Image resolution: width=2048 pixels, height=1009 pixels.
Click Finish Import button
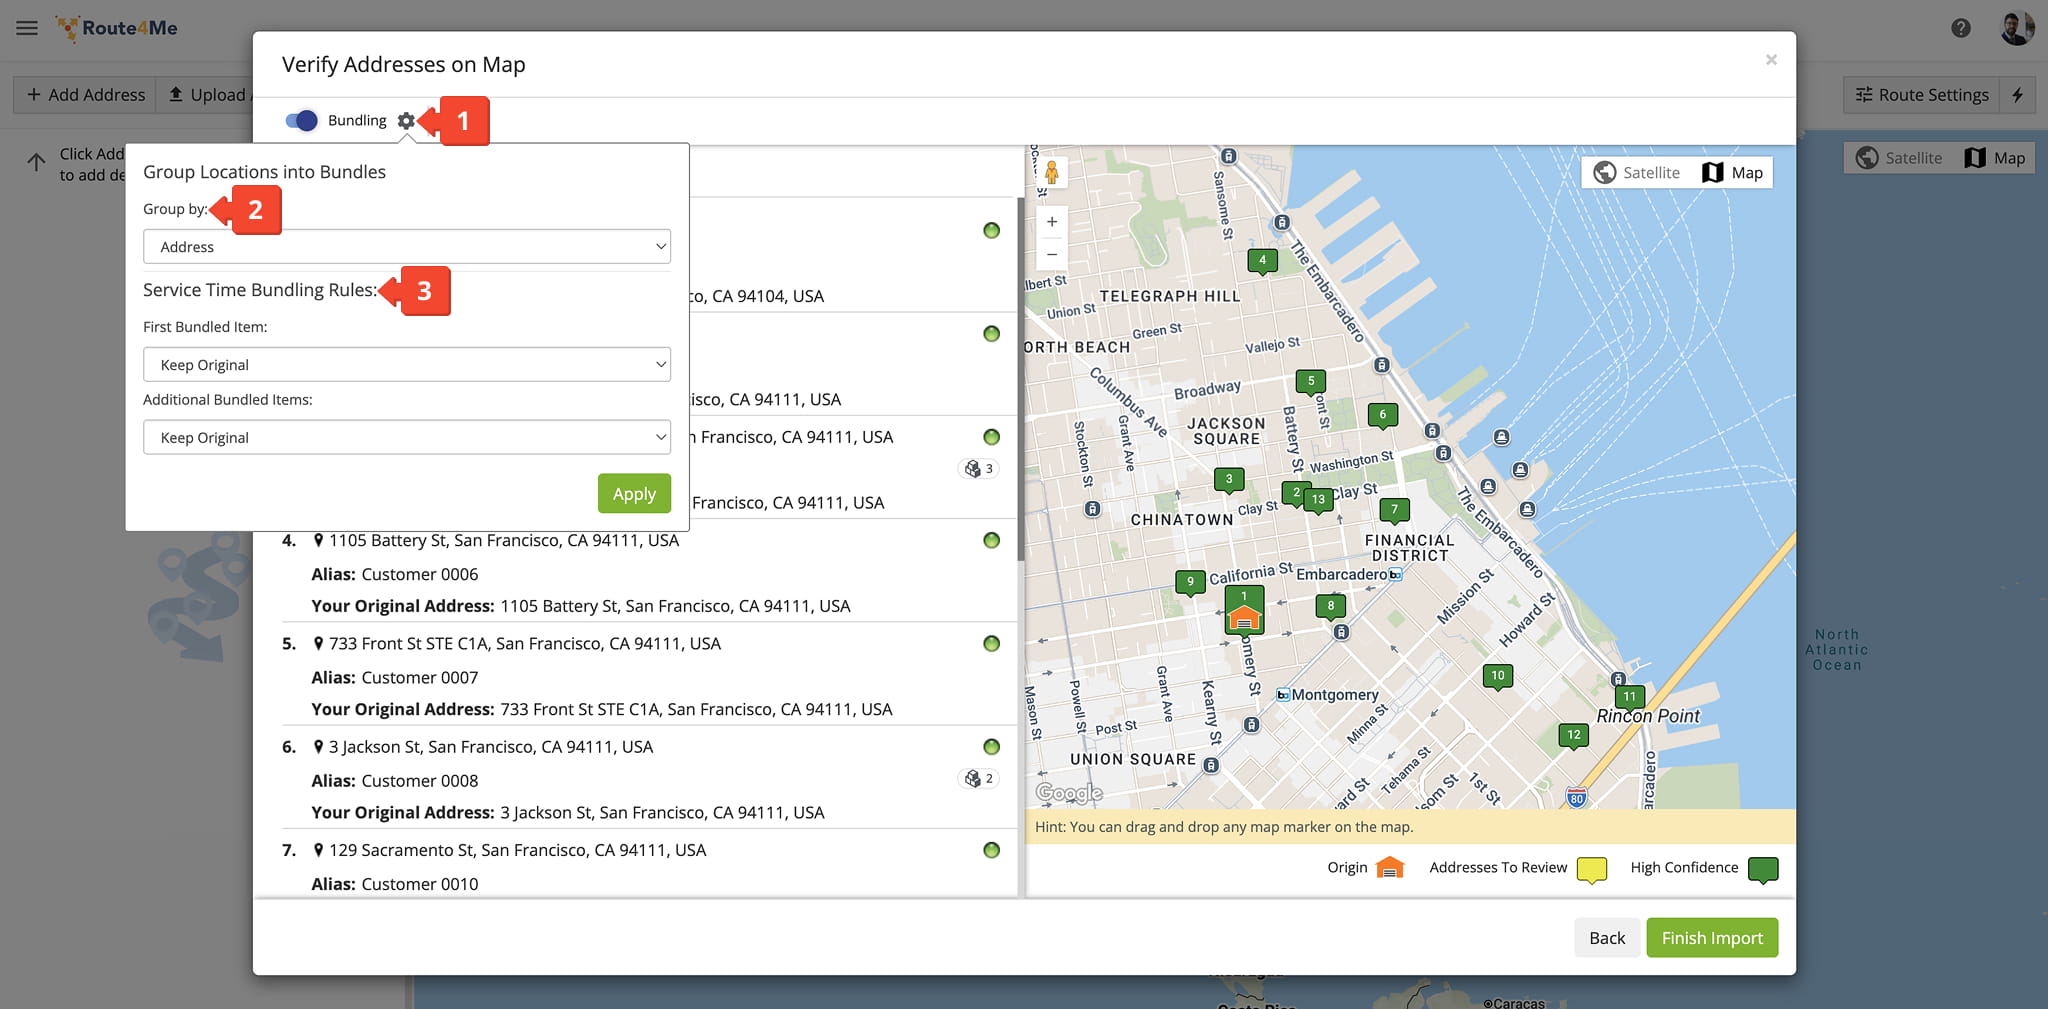click(1711, 938)
